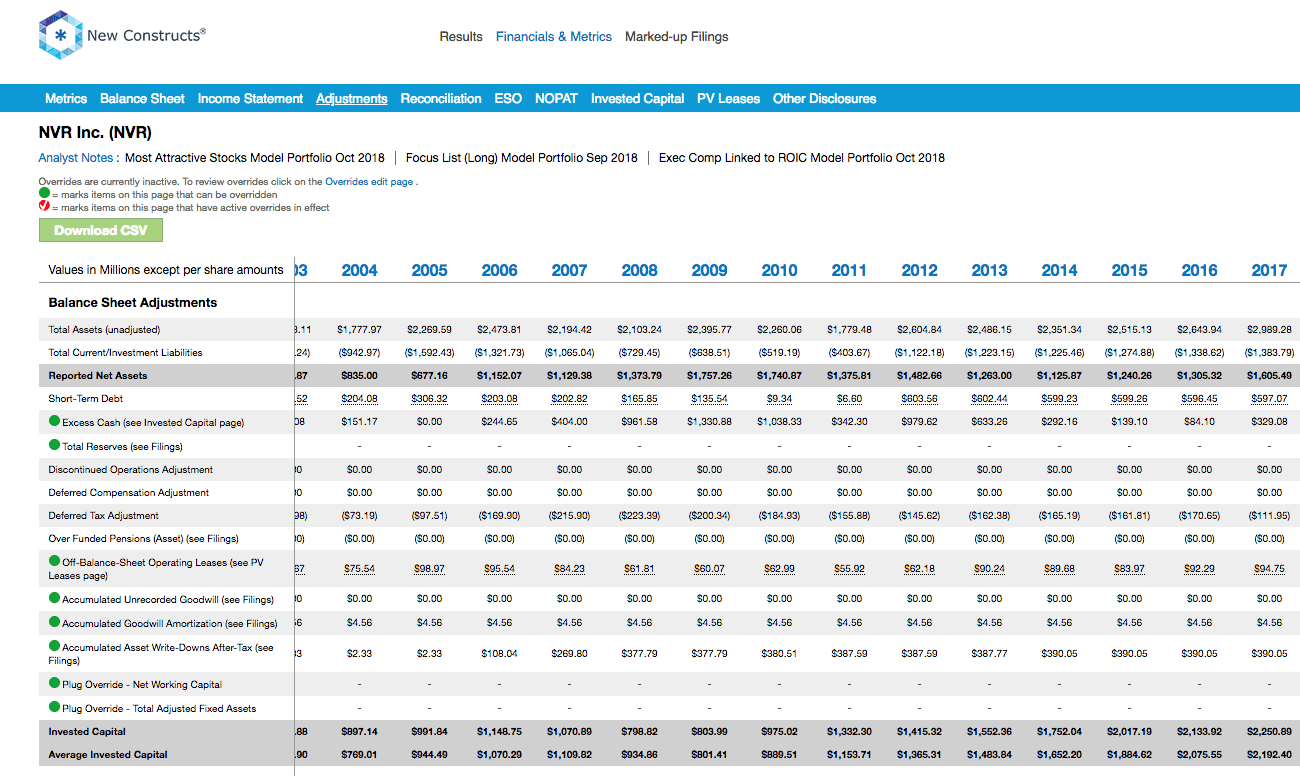Click green dot for Plug Override Total Adjusted Fixed Assets
1300x776 pixels.
(54, 708)
